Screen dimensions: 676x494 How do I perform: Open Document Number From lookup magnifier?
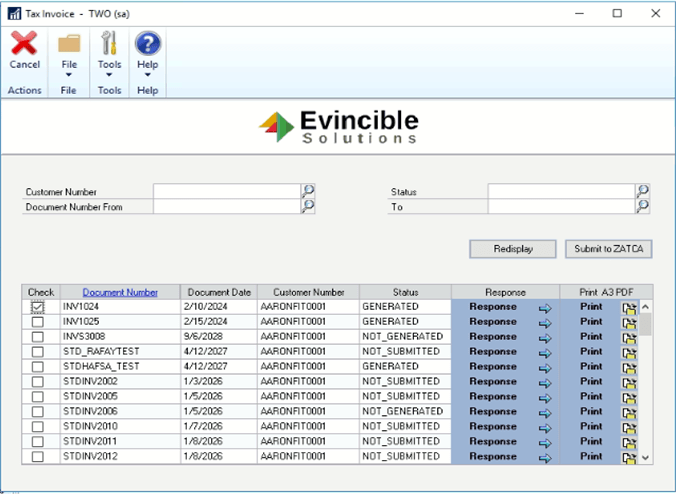coord(308,206)
